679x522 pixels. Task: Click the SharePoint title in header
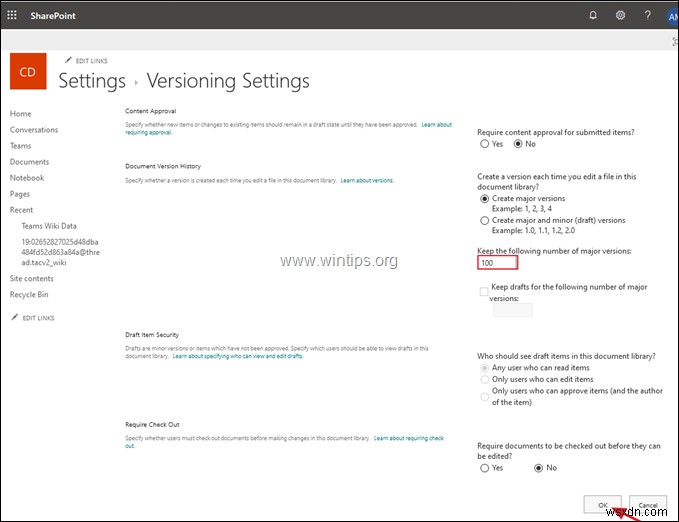[x=53, y=16]
